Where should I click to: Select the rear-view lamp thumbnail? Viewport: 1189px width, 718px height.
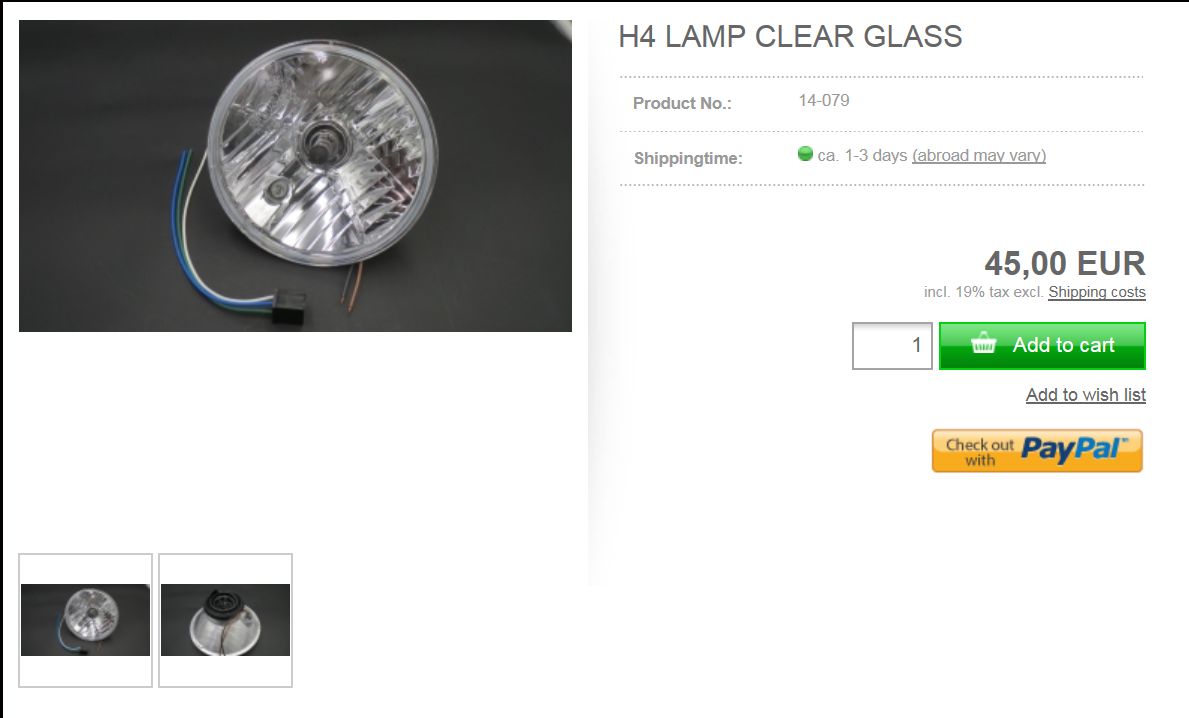coord(225,620)
